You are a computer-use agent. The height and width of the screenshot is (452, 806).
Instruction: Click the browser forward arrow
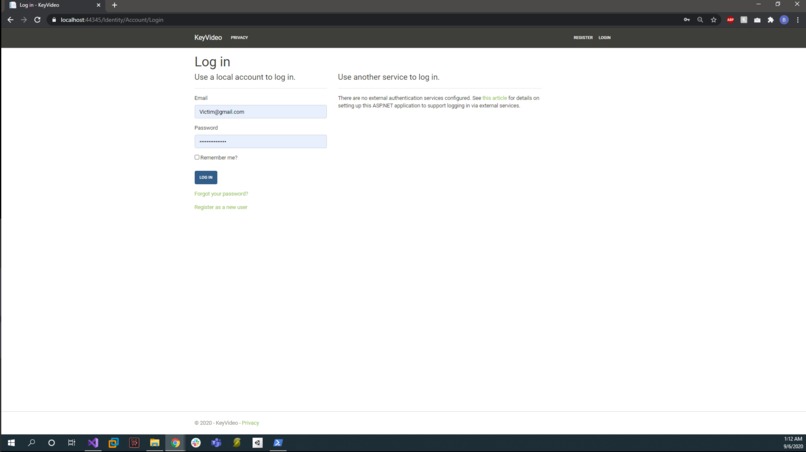24,20
